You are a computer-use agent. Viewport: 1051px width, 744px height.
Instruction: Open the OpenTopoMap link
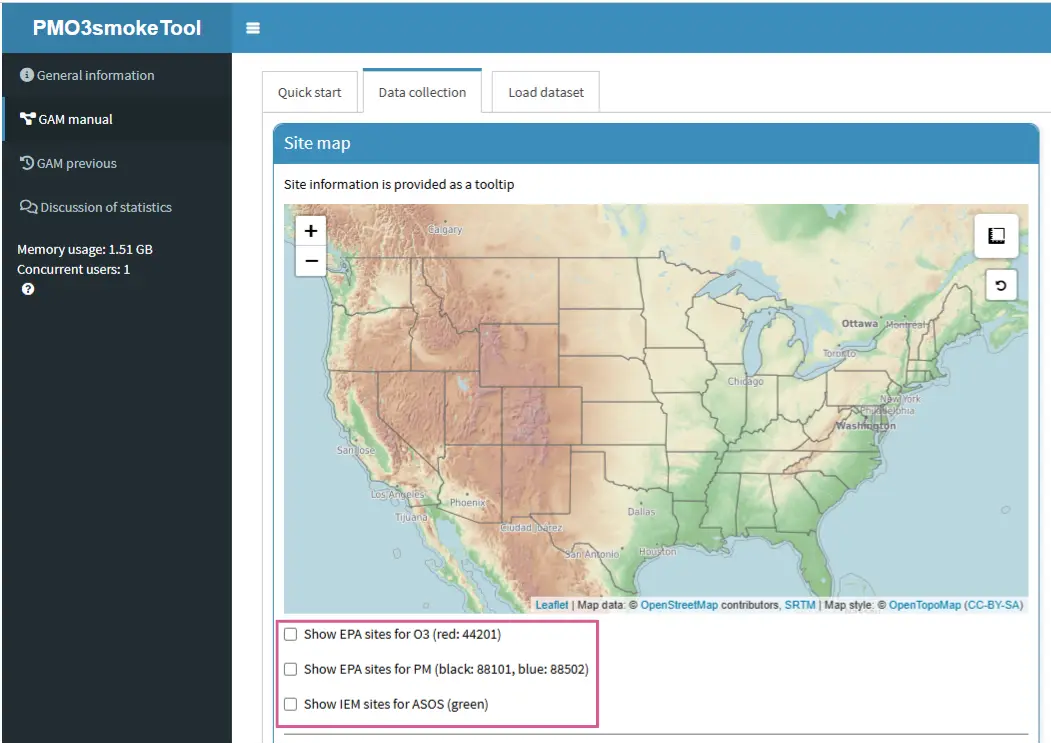tap(924, 605)
